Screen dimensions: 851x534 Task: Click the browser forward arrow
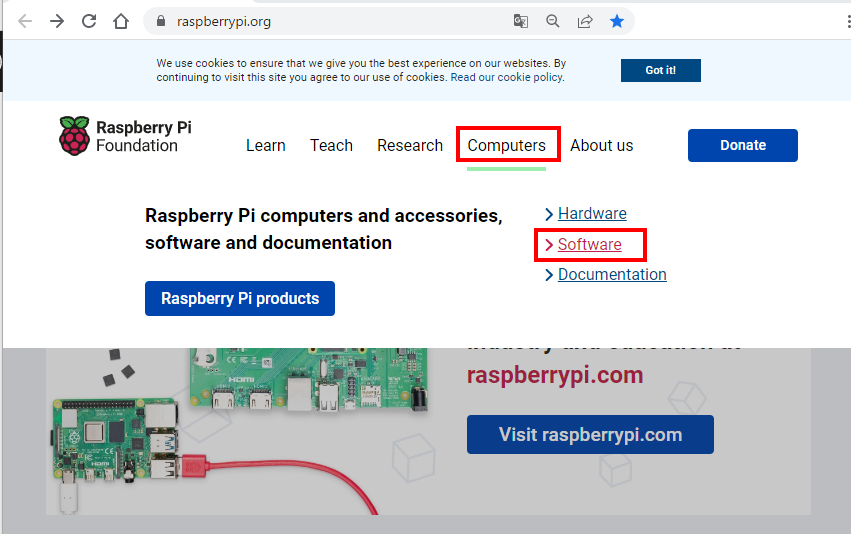click(57, 21)
